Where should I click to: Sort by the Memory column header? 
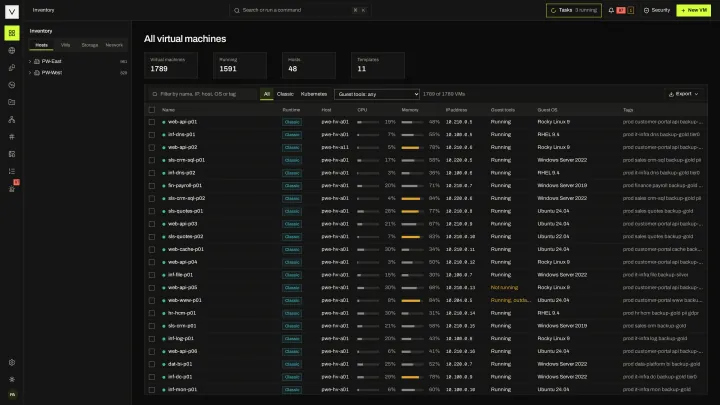tap(410, 110)
